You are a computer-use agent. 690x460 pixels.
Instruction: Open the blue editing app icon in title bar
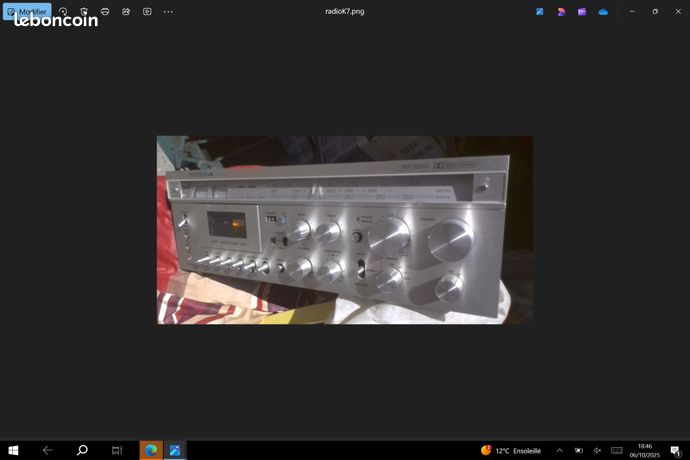(x=540, y=12)
